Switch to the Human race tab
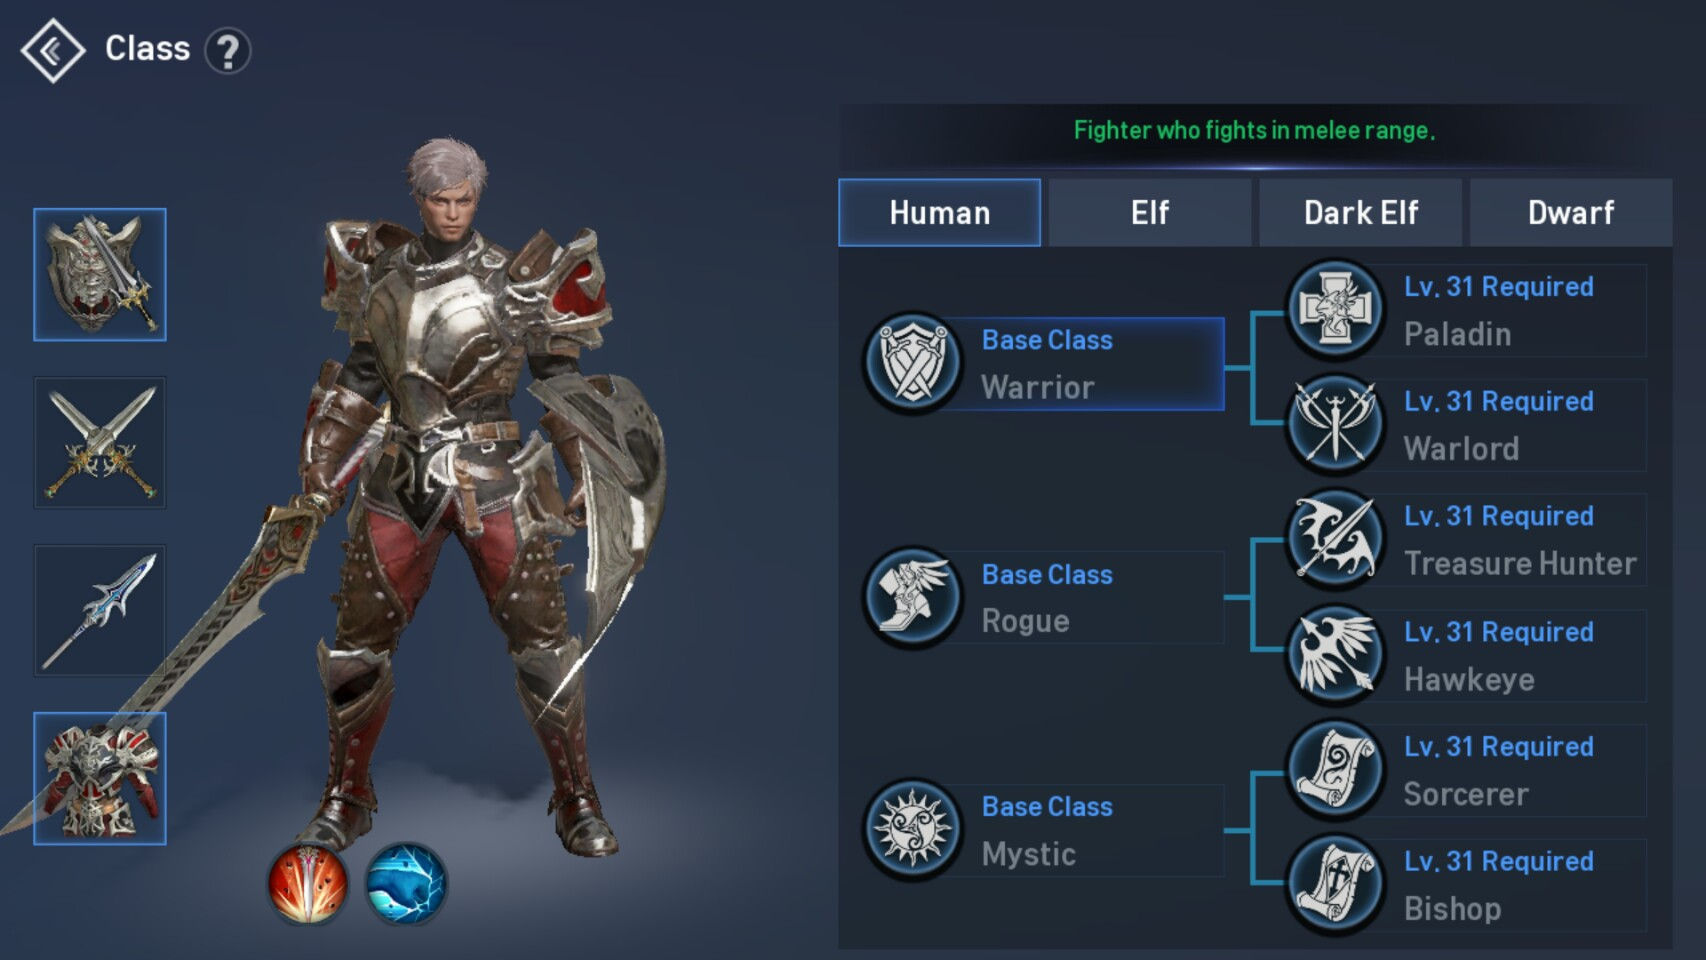The height and width of the screenshot is (960, 1706). pos(940,213)
